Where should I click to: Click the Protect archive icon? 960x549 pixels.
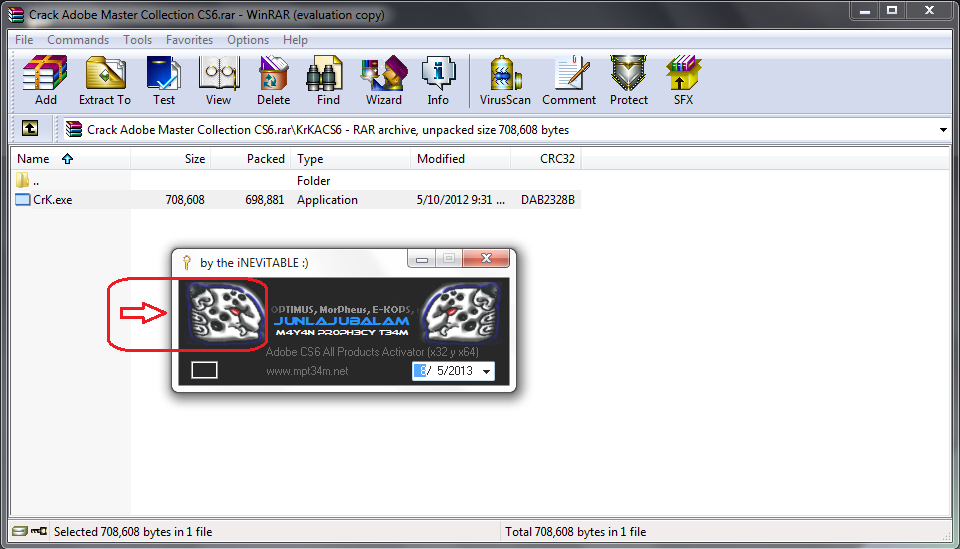coord(629,80)
